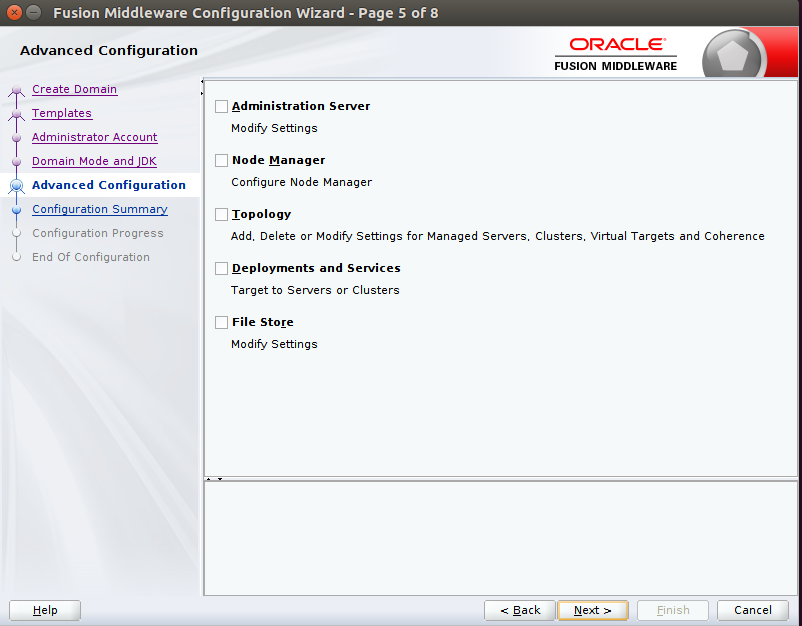Click the Topology description about Managed Servers
This screenshot has width=802, height=626.
[x=498, y=236]
